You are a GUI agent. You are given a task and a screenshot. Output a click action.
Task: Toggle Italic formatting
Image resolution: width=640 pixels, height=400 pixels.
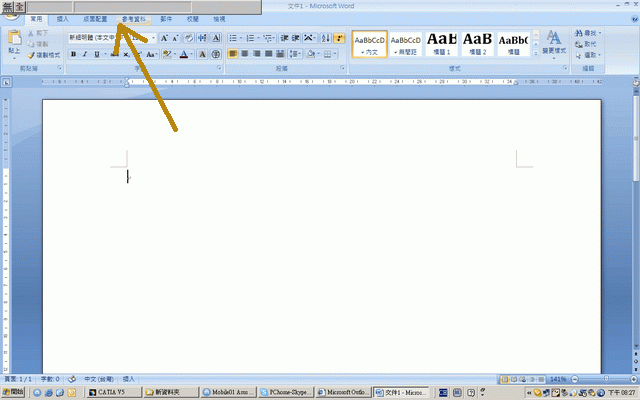[x=85, y=54]
